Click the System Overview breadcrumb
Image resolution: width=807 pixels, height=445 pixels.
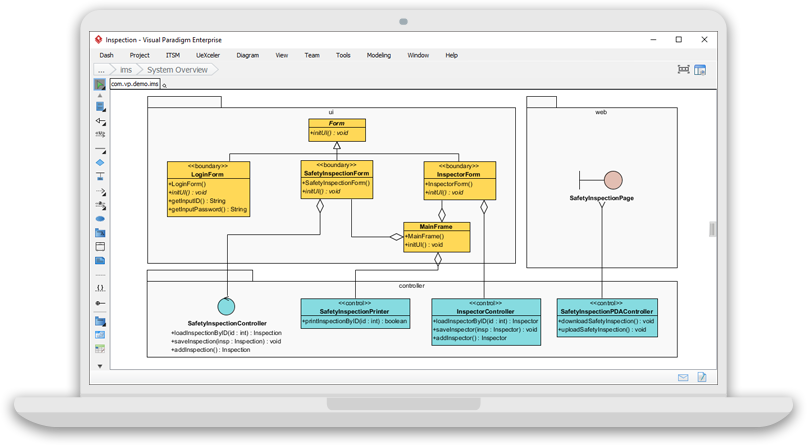point(177,70)
